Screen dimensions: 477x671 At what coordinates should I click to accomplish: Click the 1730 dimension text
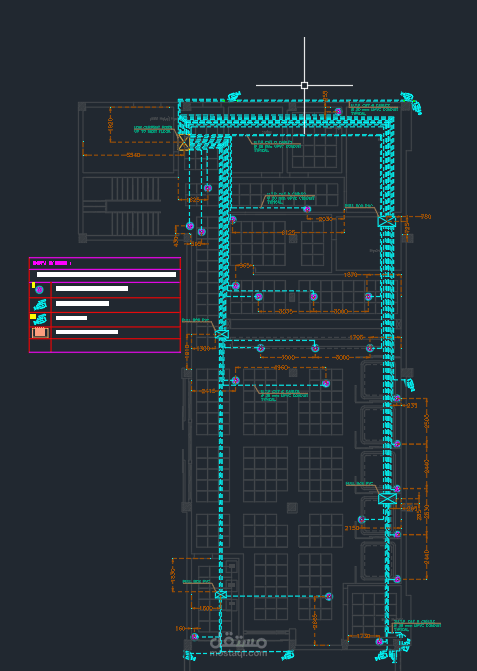tap(364, 636)
